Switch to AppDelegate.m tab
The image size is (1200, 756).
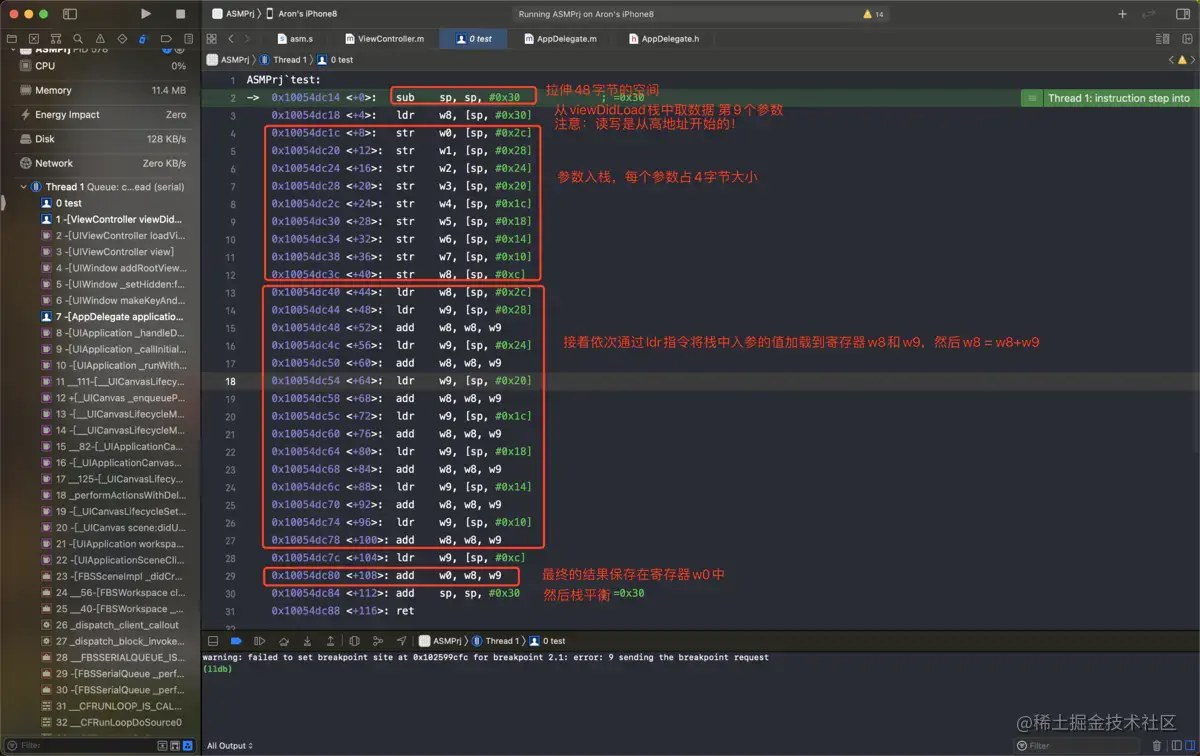tap(560, 39)
